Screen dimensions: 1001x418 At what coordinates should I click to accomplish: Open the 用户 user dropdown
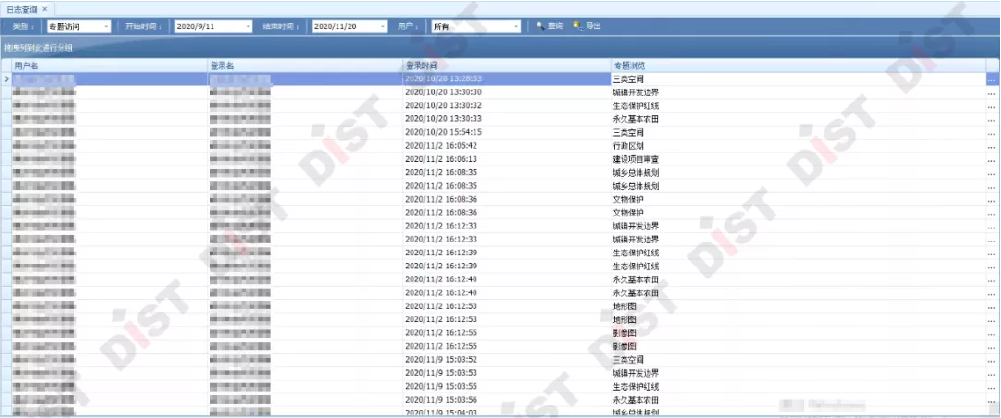point(515,27)
